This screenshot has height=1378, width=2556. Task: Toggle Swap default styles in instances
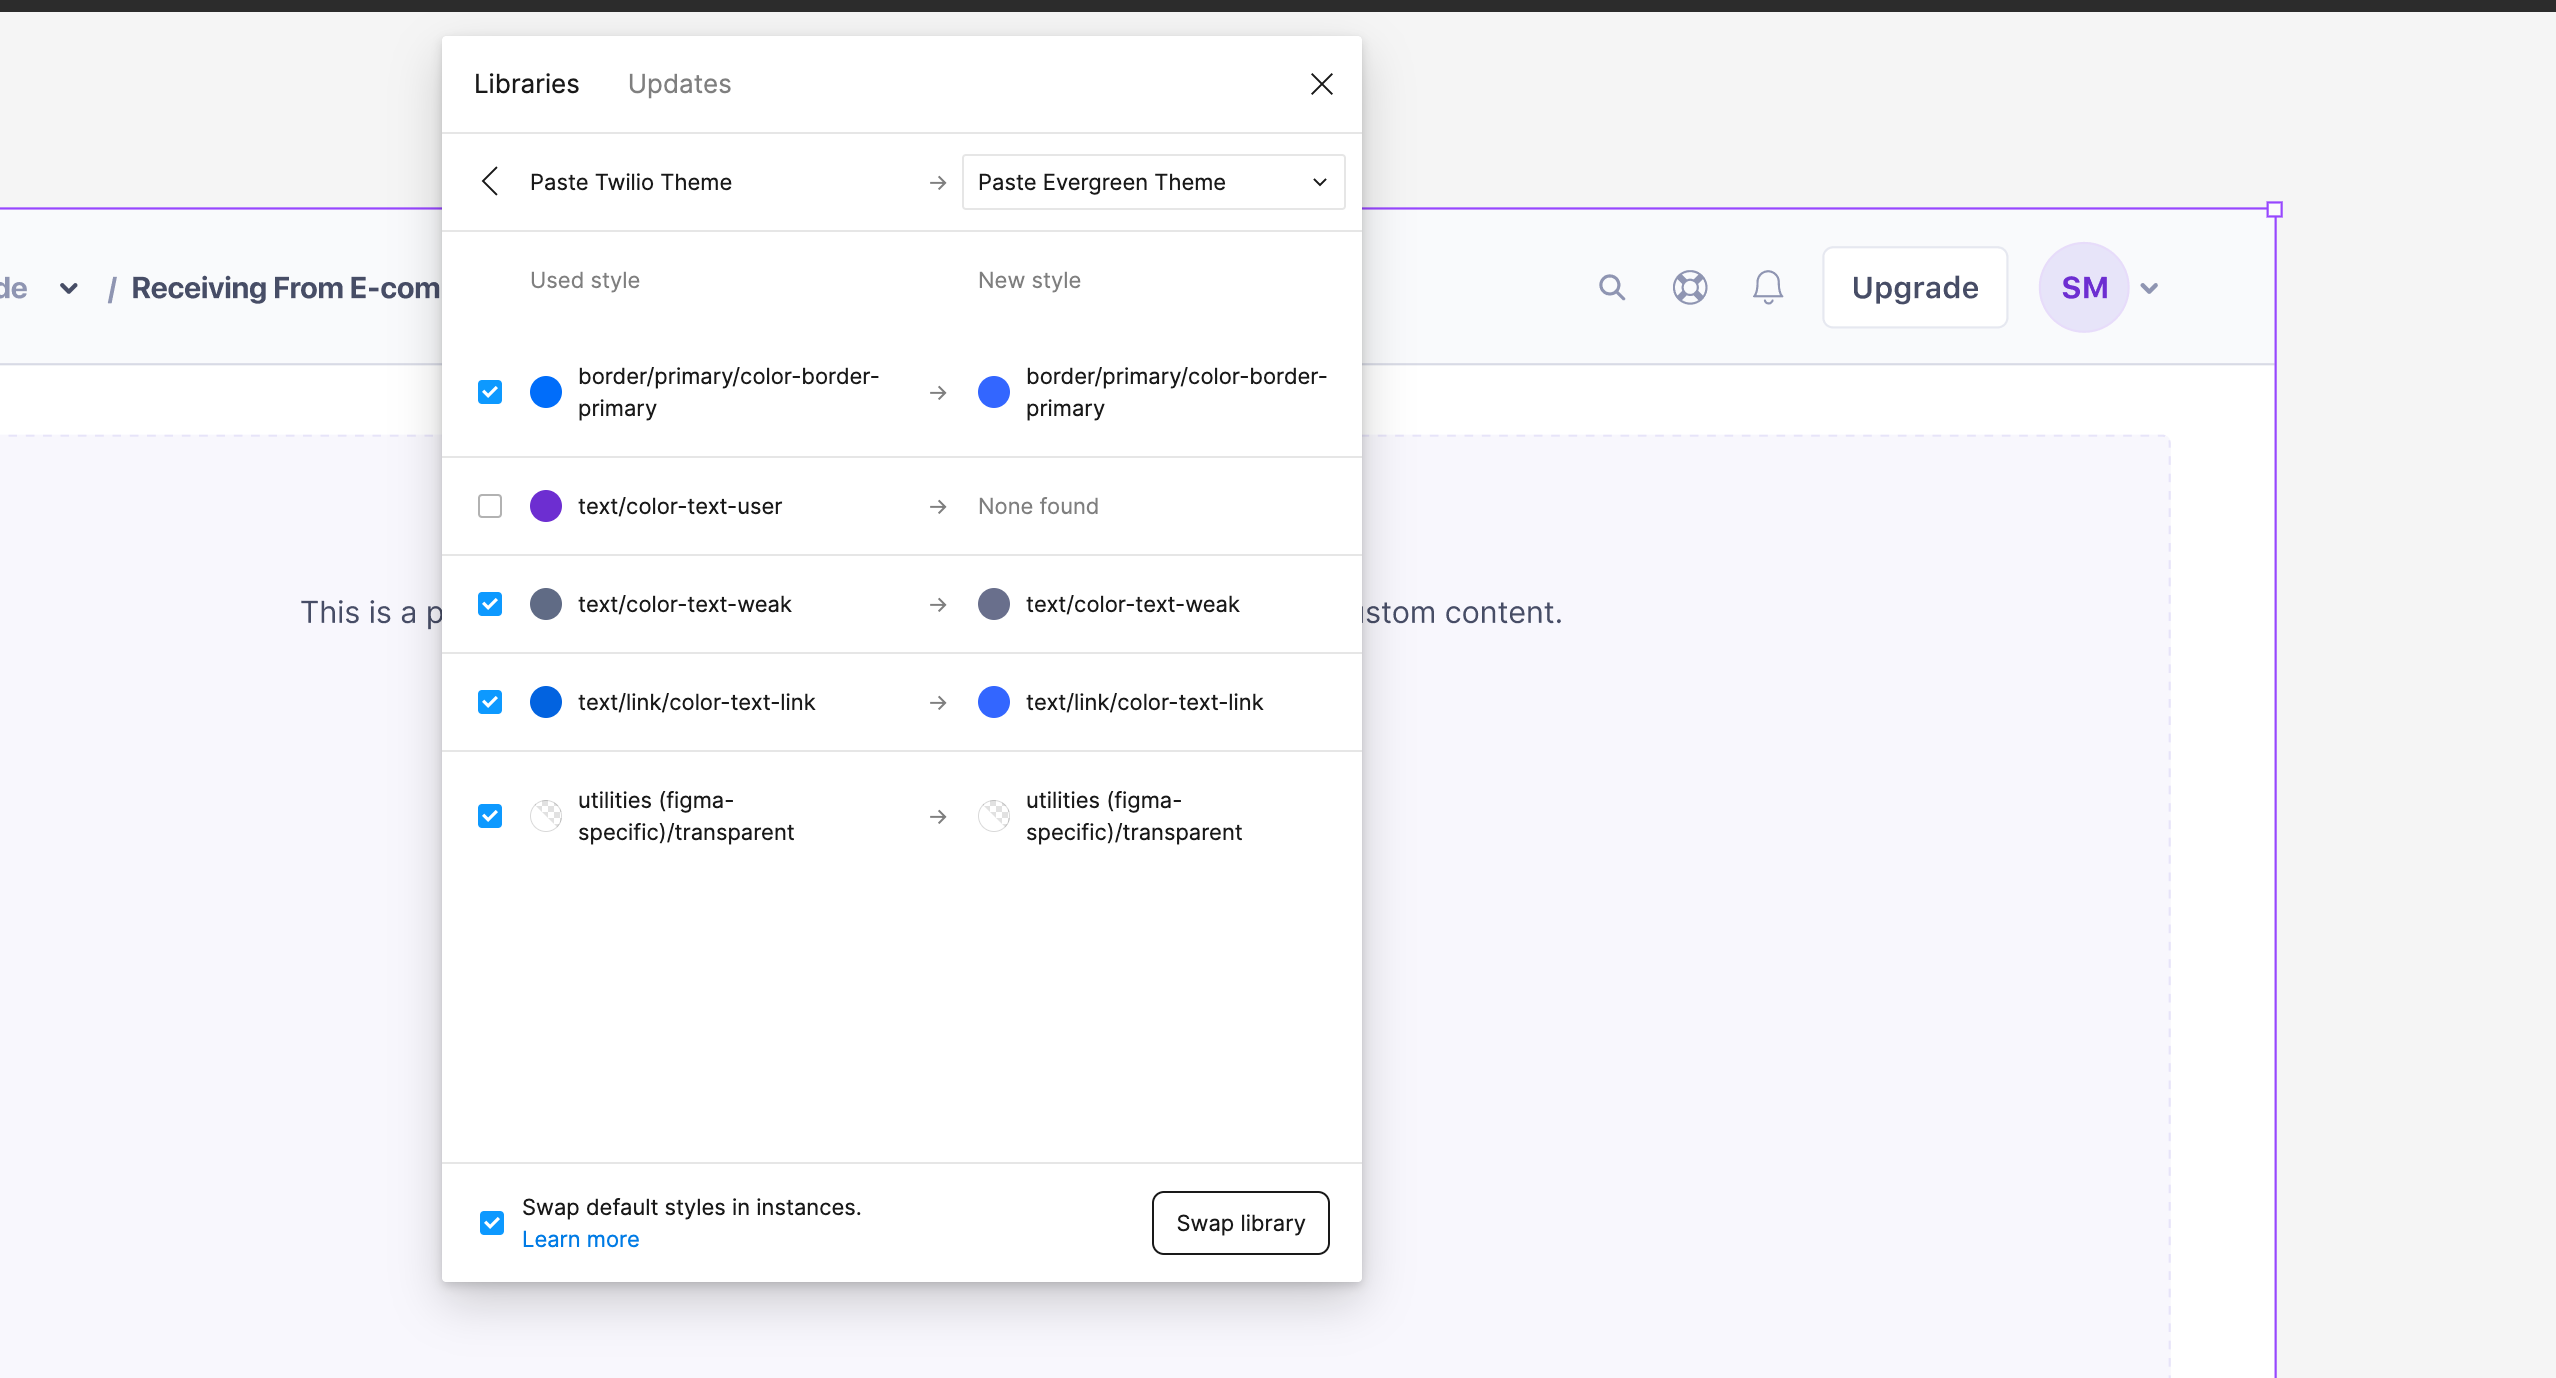point(492,1223)
